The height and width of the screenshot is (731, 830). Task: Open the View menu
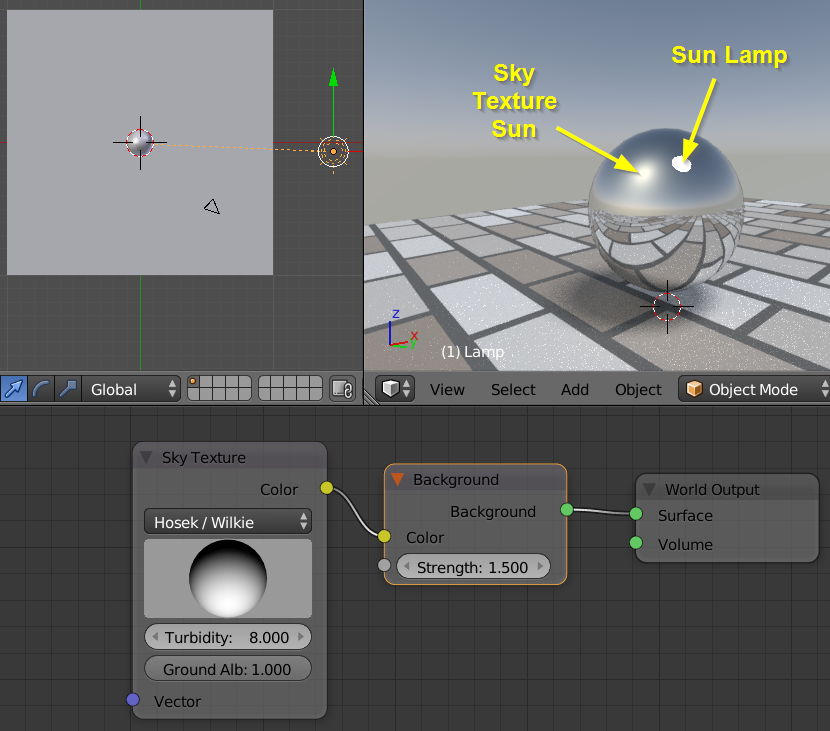coord(447,389)
